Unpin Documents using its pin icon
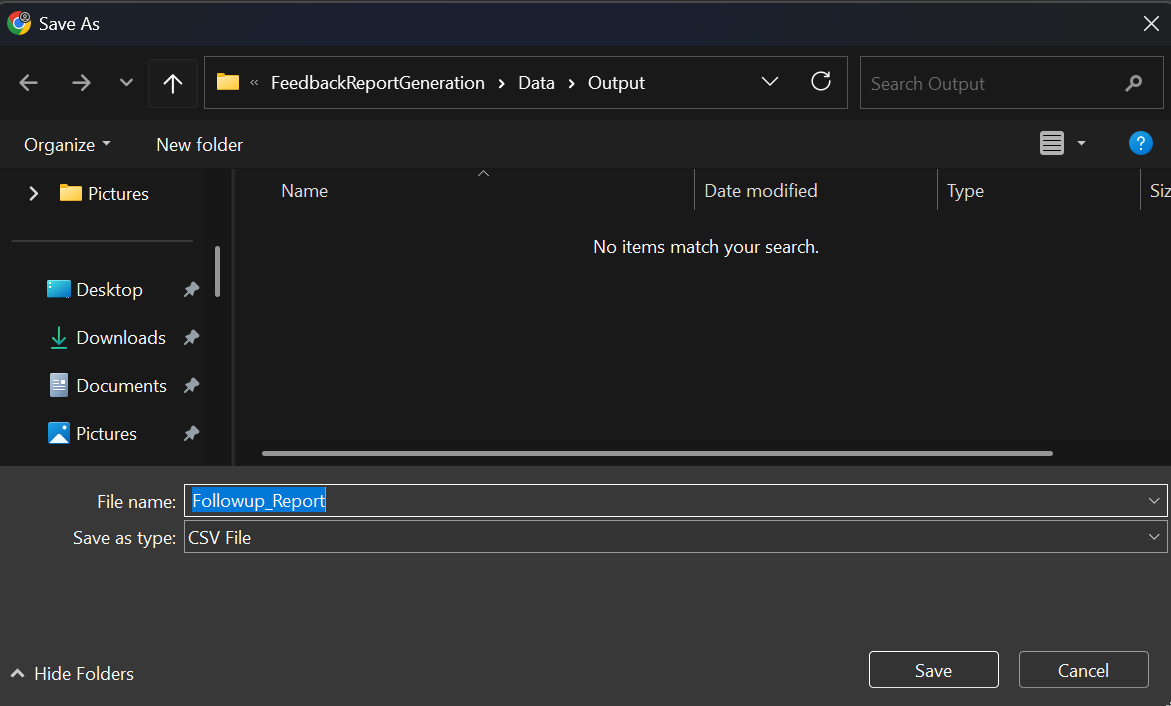1171x706 pixels. point(191,385)
